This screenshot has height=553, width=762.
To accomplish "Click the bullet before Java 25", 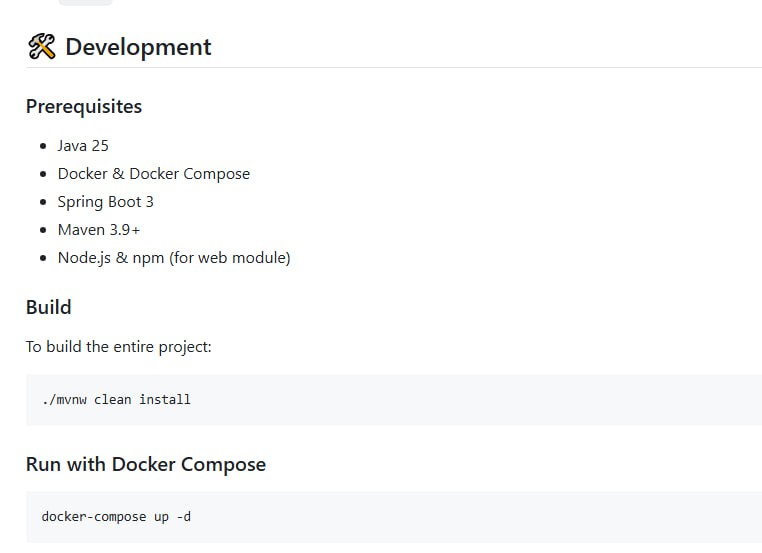I will pyautogui.click(x=43, y=146).
